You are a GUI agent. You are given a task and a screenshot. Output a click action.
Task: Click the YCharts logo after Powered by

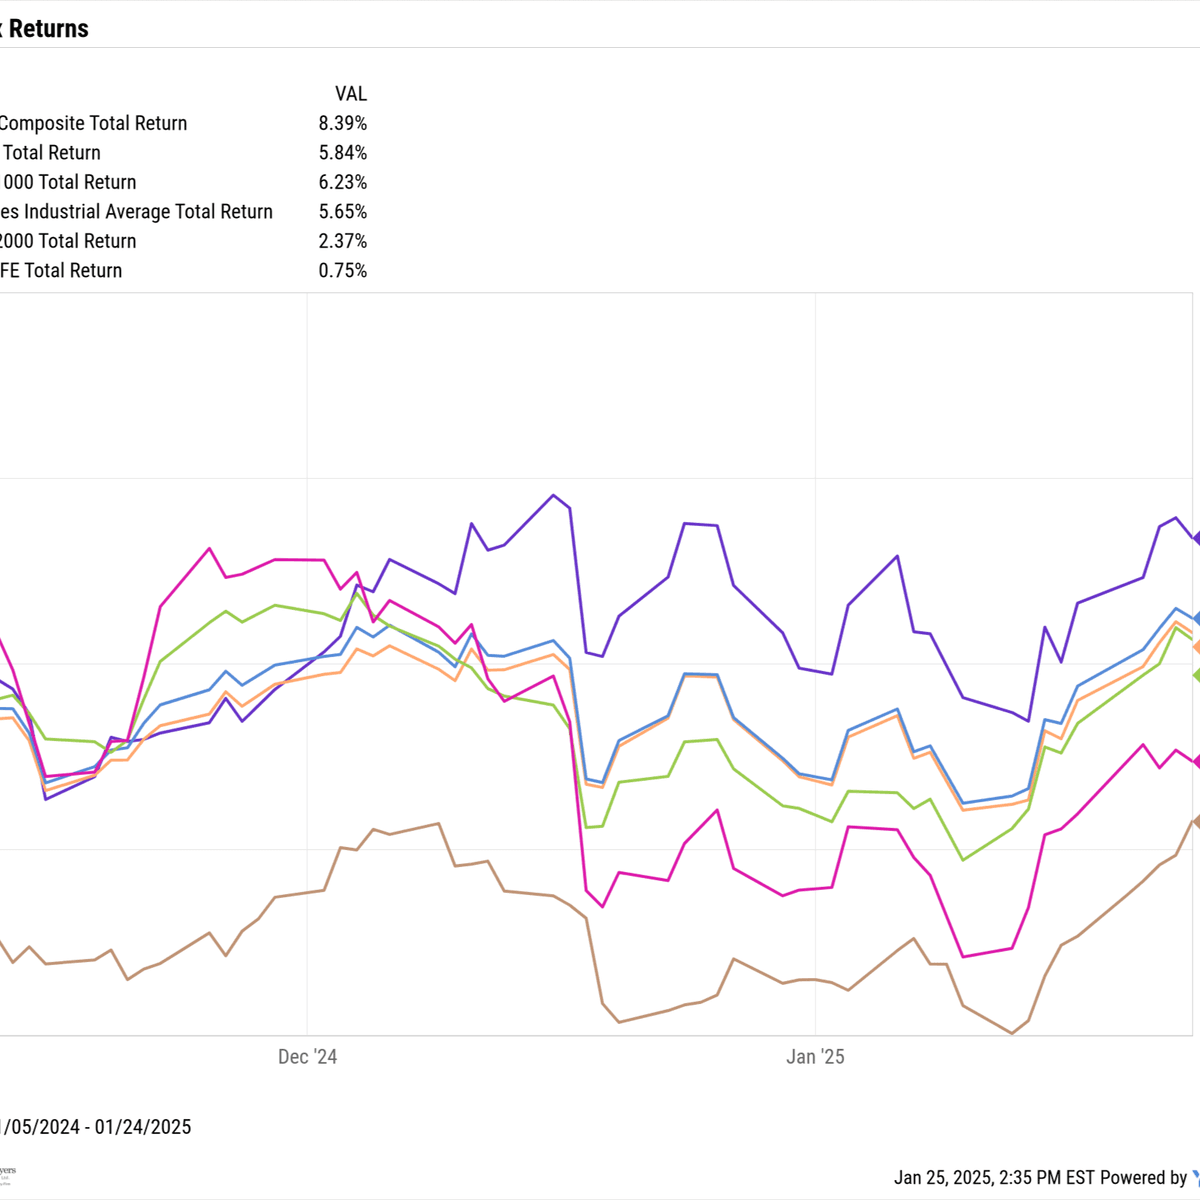tap(1195, 1177)
